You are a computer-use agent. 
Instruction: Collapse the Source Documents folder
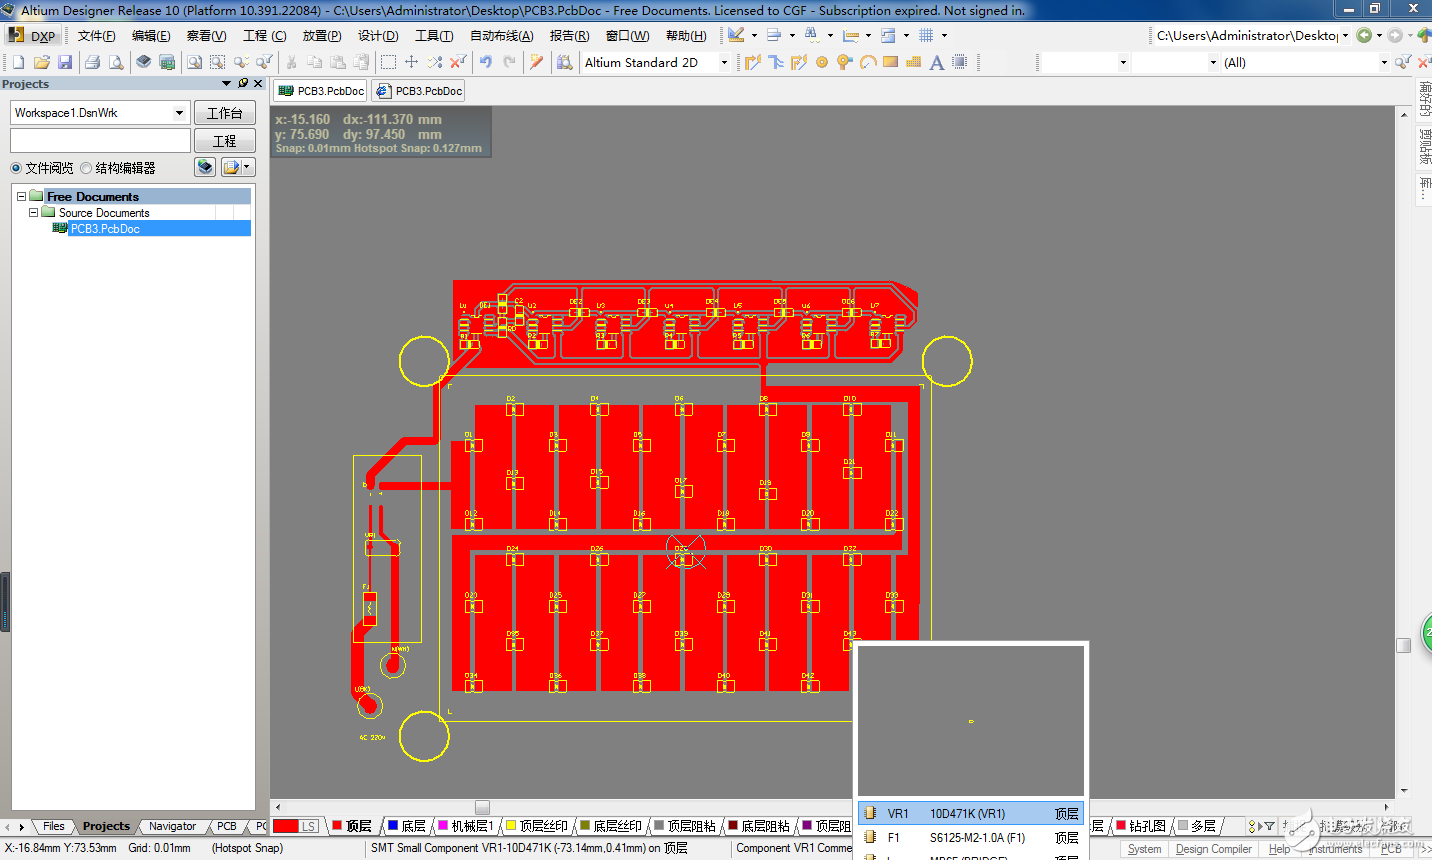tap(33, 213)
